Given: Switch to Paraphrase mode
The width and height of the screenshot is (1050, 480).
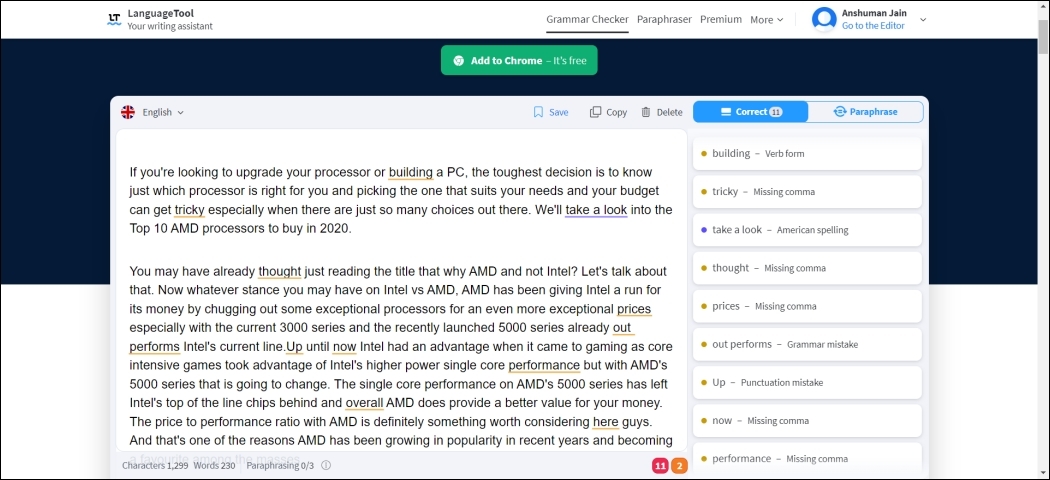Looking at the screenshot, I should click(x=865, y=112).
